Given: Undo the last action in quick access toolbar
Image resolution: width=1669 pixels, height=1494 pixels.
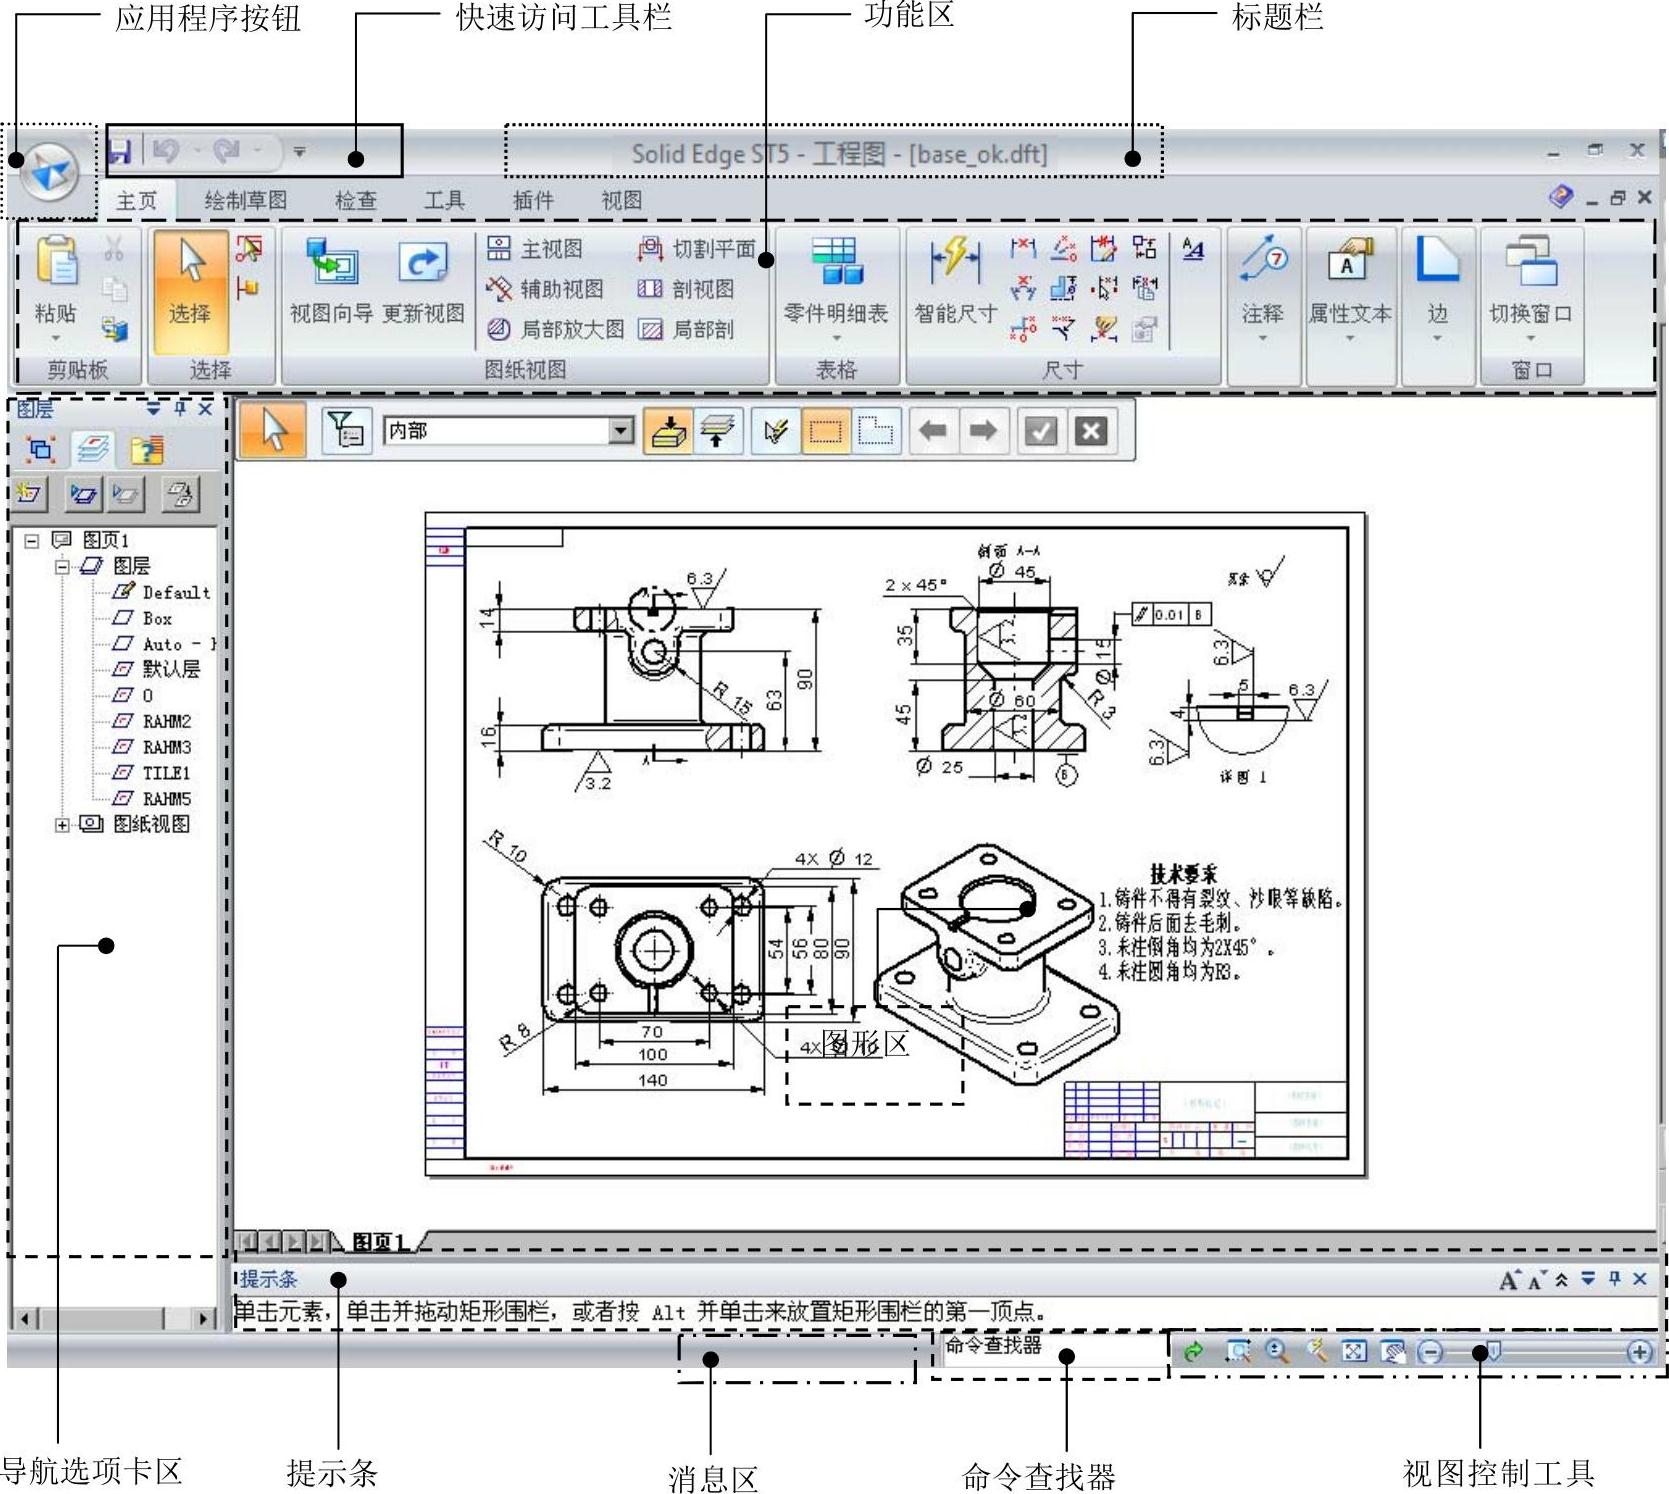Looking at the screenshot, I should coord(166,151).
